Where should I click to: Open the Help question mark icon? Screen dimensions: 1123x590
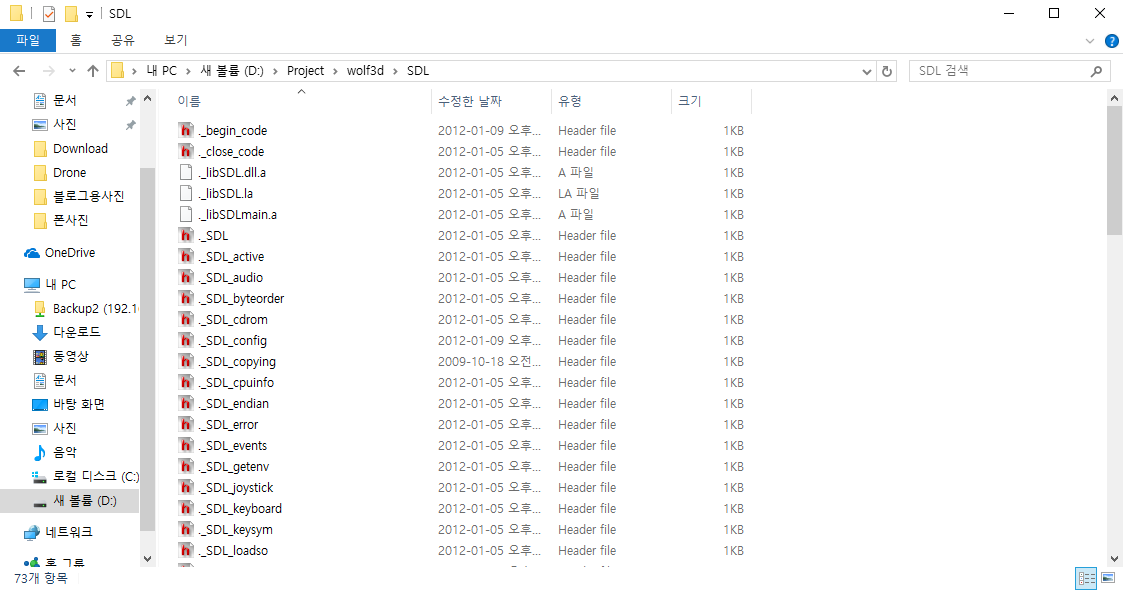(x=1112, y=41)
